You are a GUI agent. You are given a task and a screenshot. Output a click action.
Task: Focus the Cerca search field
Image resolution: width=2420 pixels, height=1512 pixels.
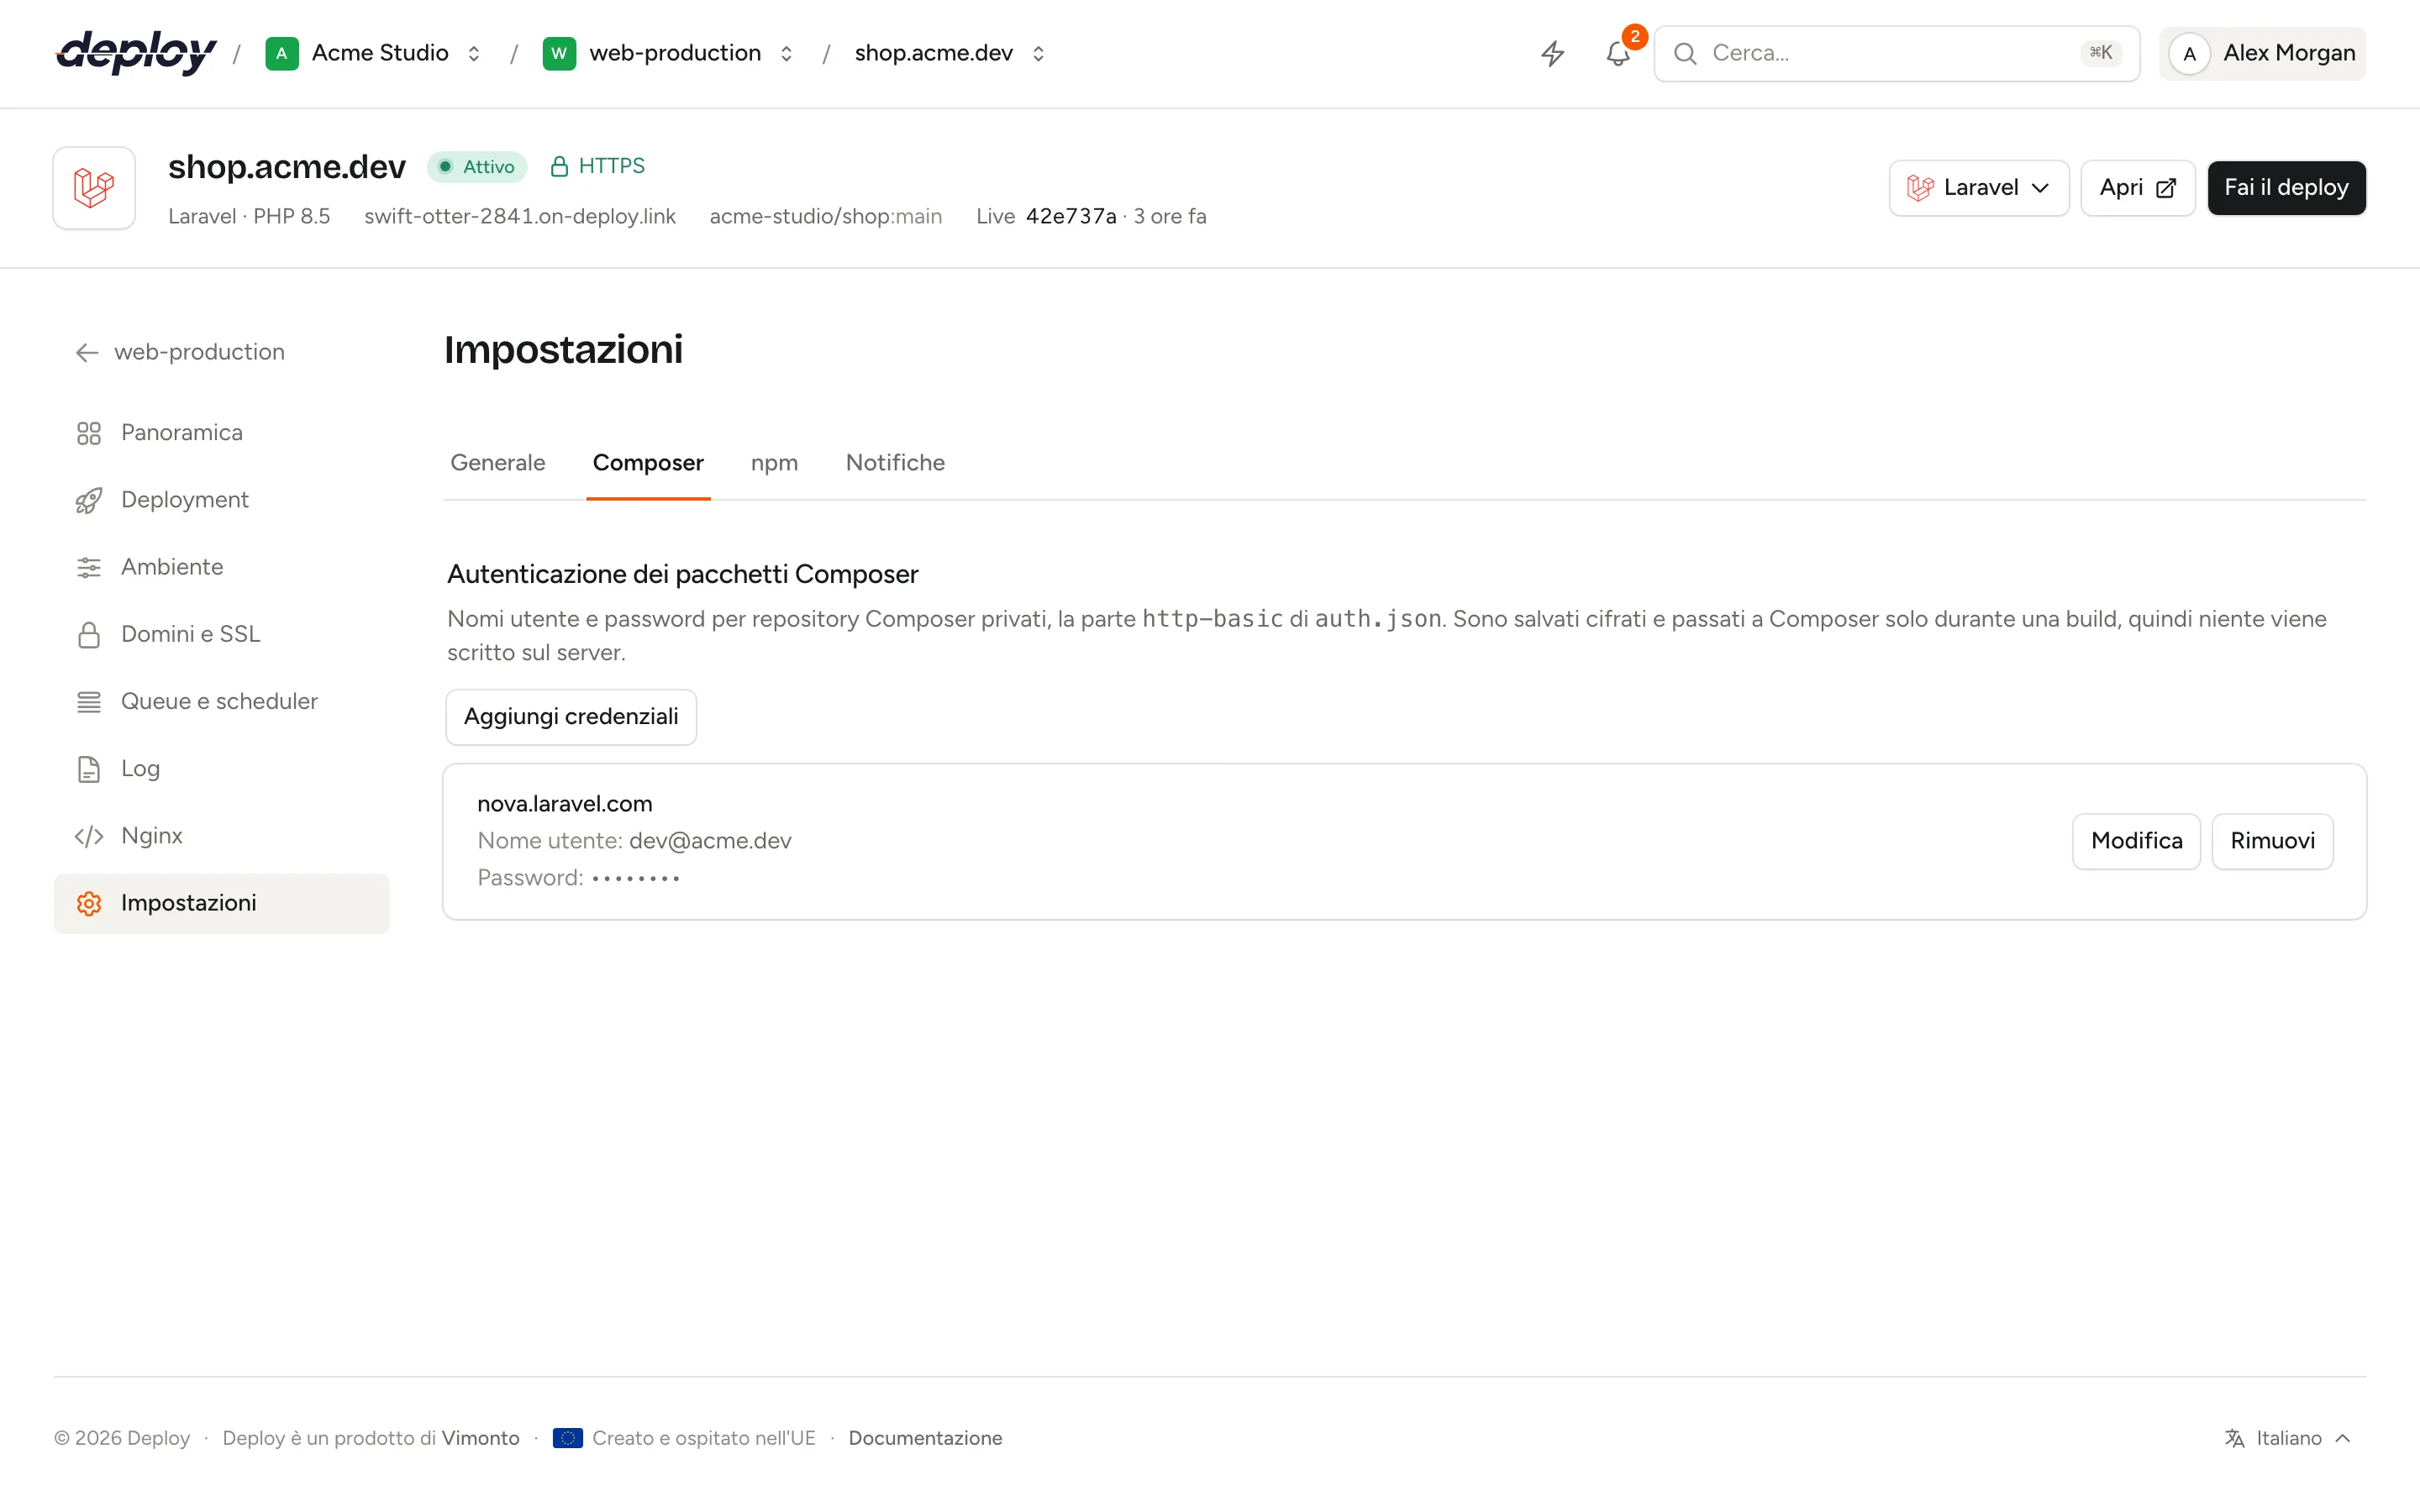pyautogui.click(x=1896, y=54)
